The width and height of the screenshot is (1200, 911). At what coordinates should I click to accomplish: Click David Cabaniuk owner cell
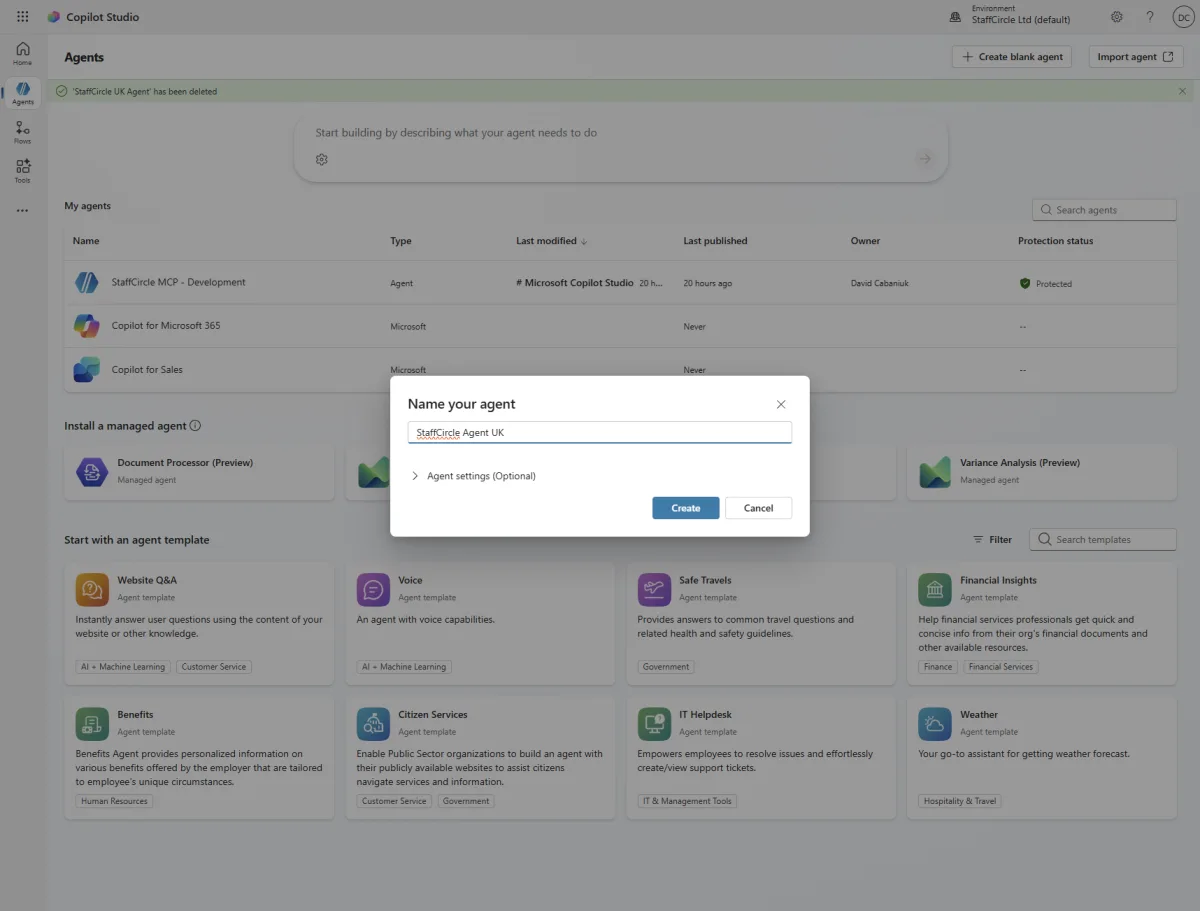coord(880,284)
